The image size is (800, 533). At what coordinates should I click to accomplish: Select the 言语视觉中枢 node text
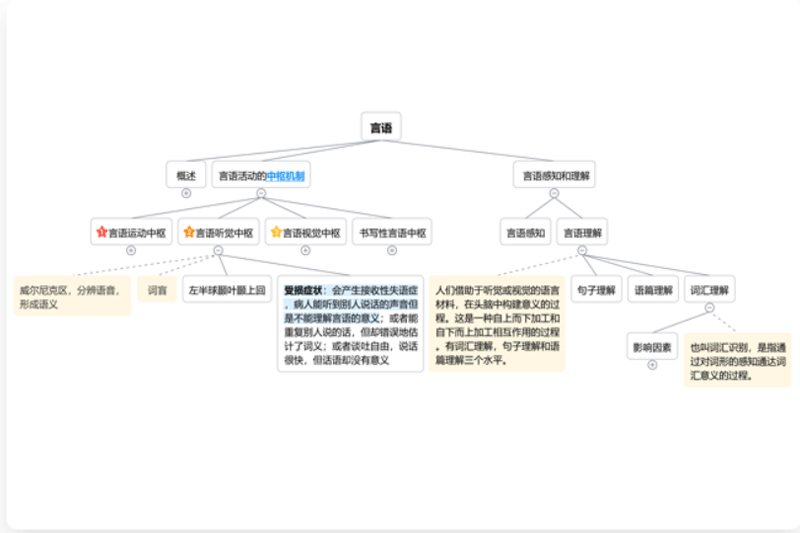click(312, 233)
